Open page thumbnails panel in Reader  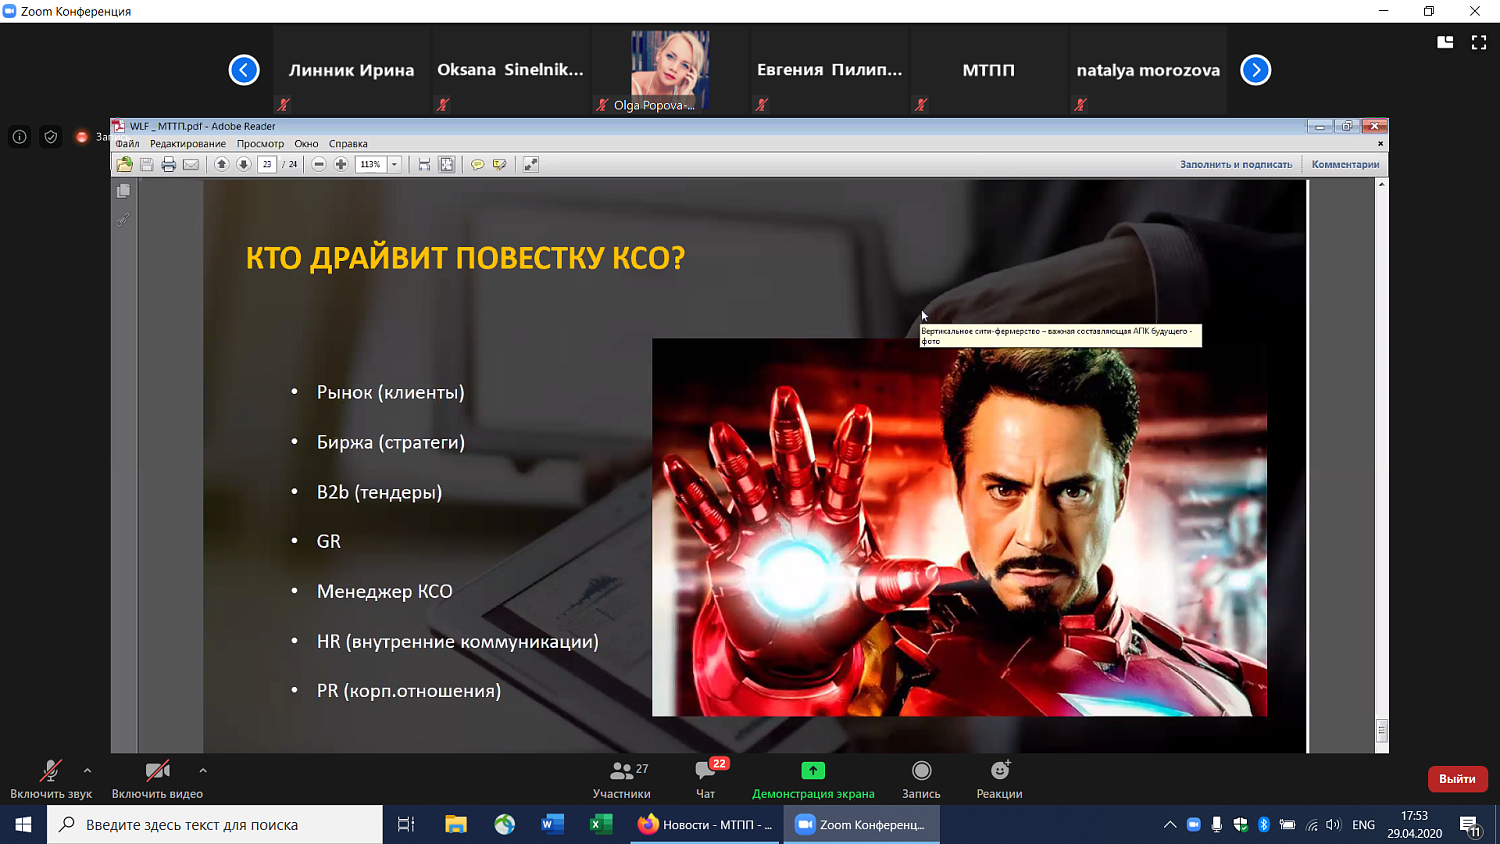123,191
